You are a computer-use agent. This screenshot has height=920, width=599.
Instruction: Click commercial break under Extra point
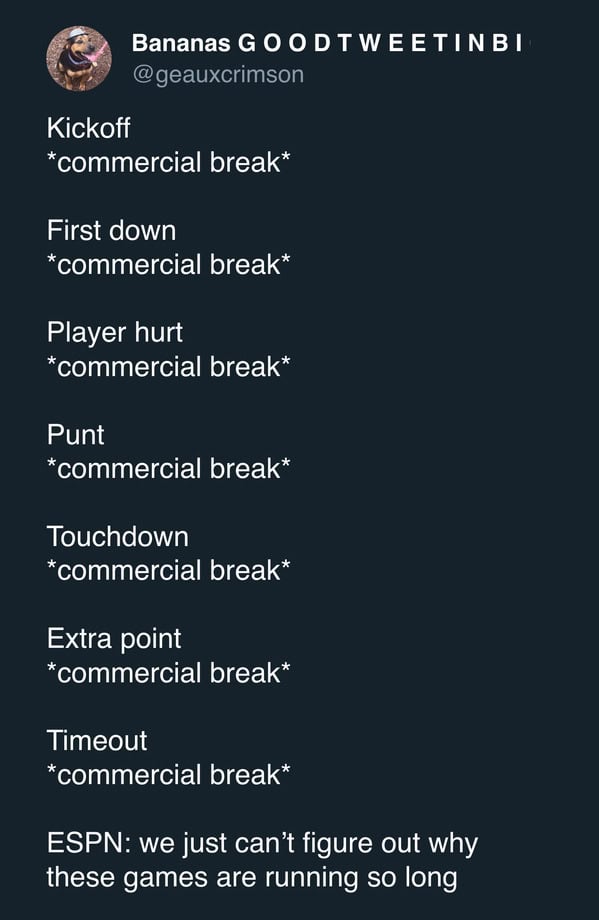168,673
